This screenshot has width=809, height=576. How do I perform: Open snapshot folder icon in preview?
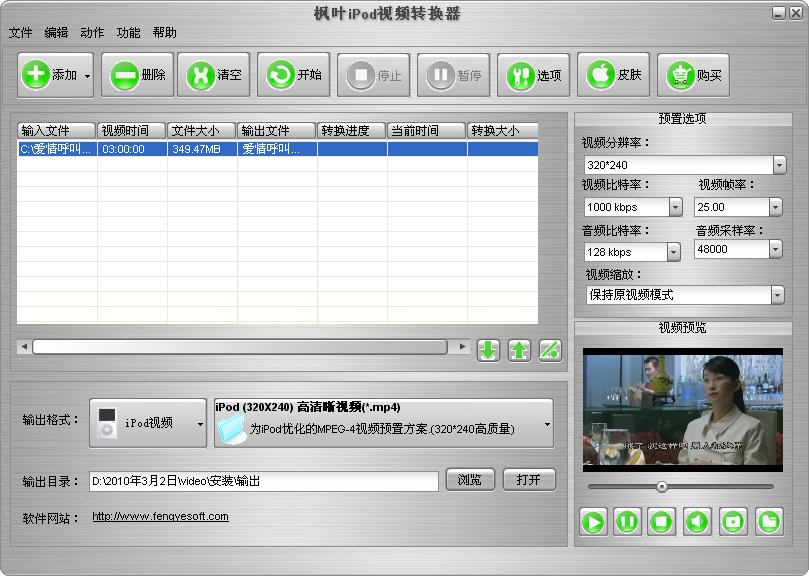(769, 522)
